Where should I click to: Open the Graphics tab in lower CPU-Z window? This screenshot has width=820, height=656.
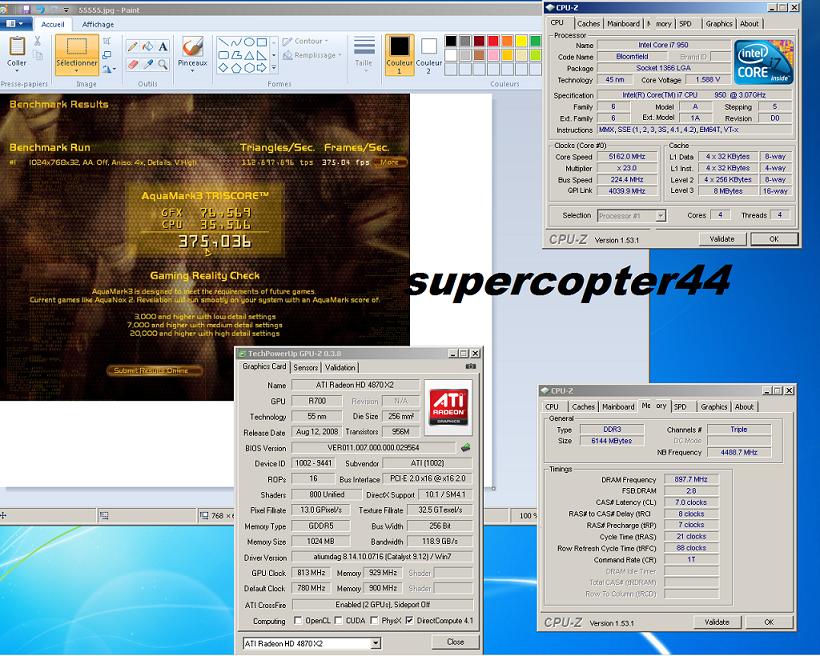click(x=714, y=406)
